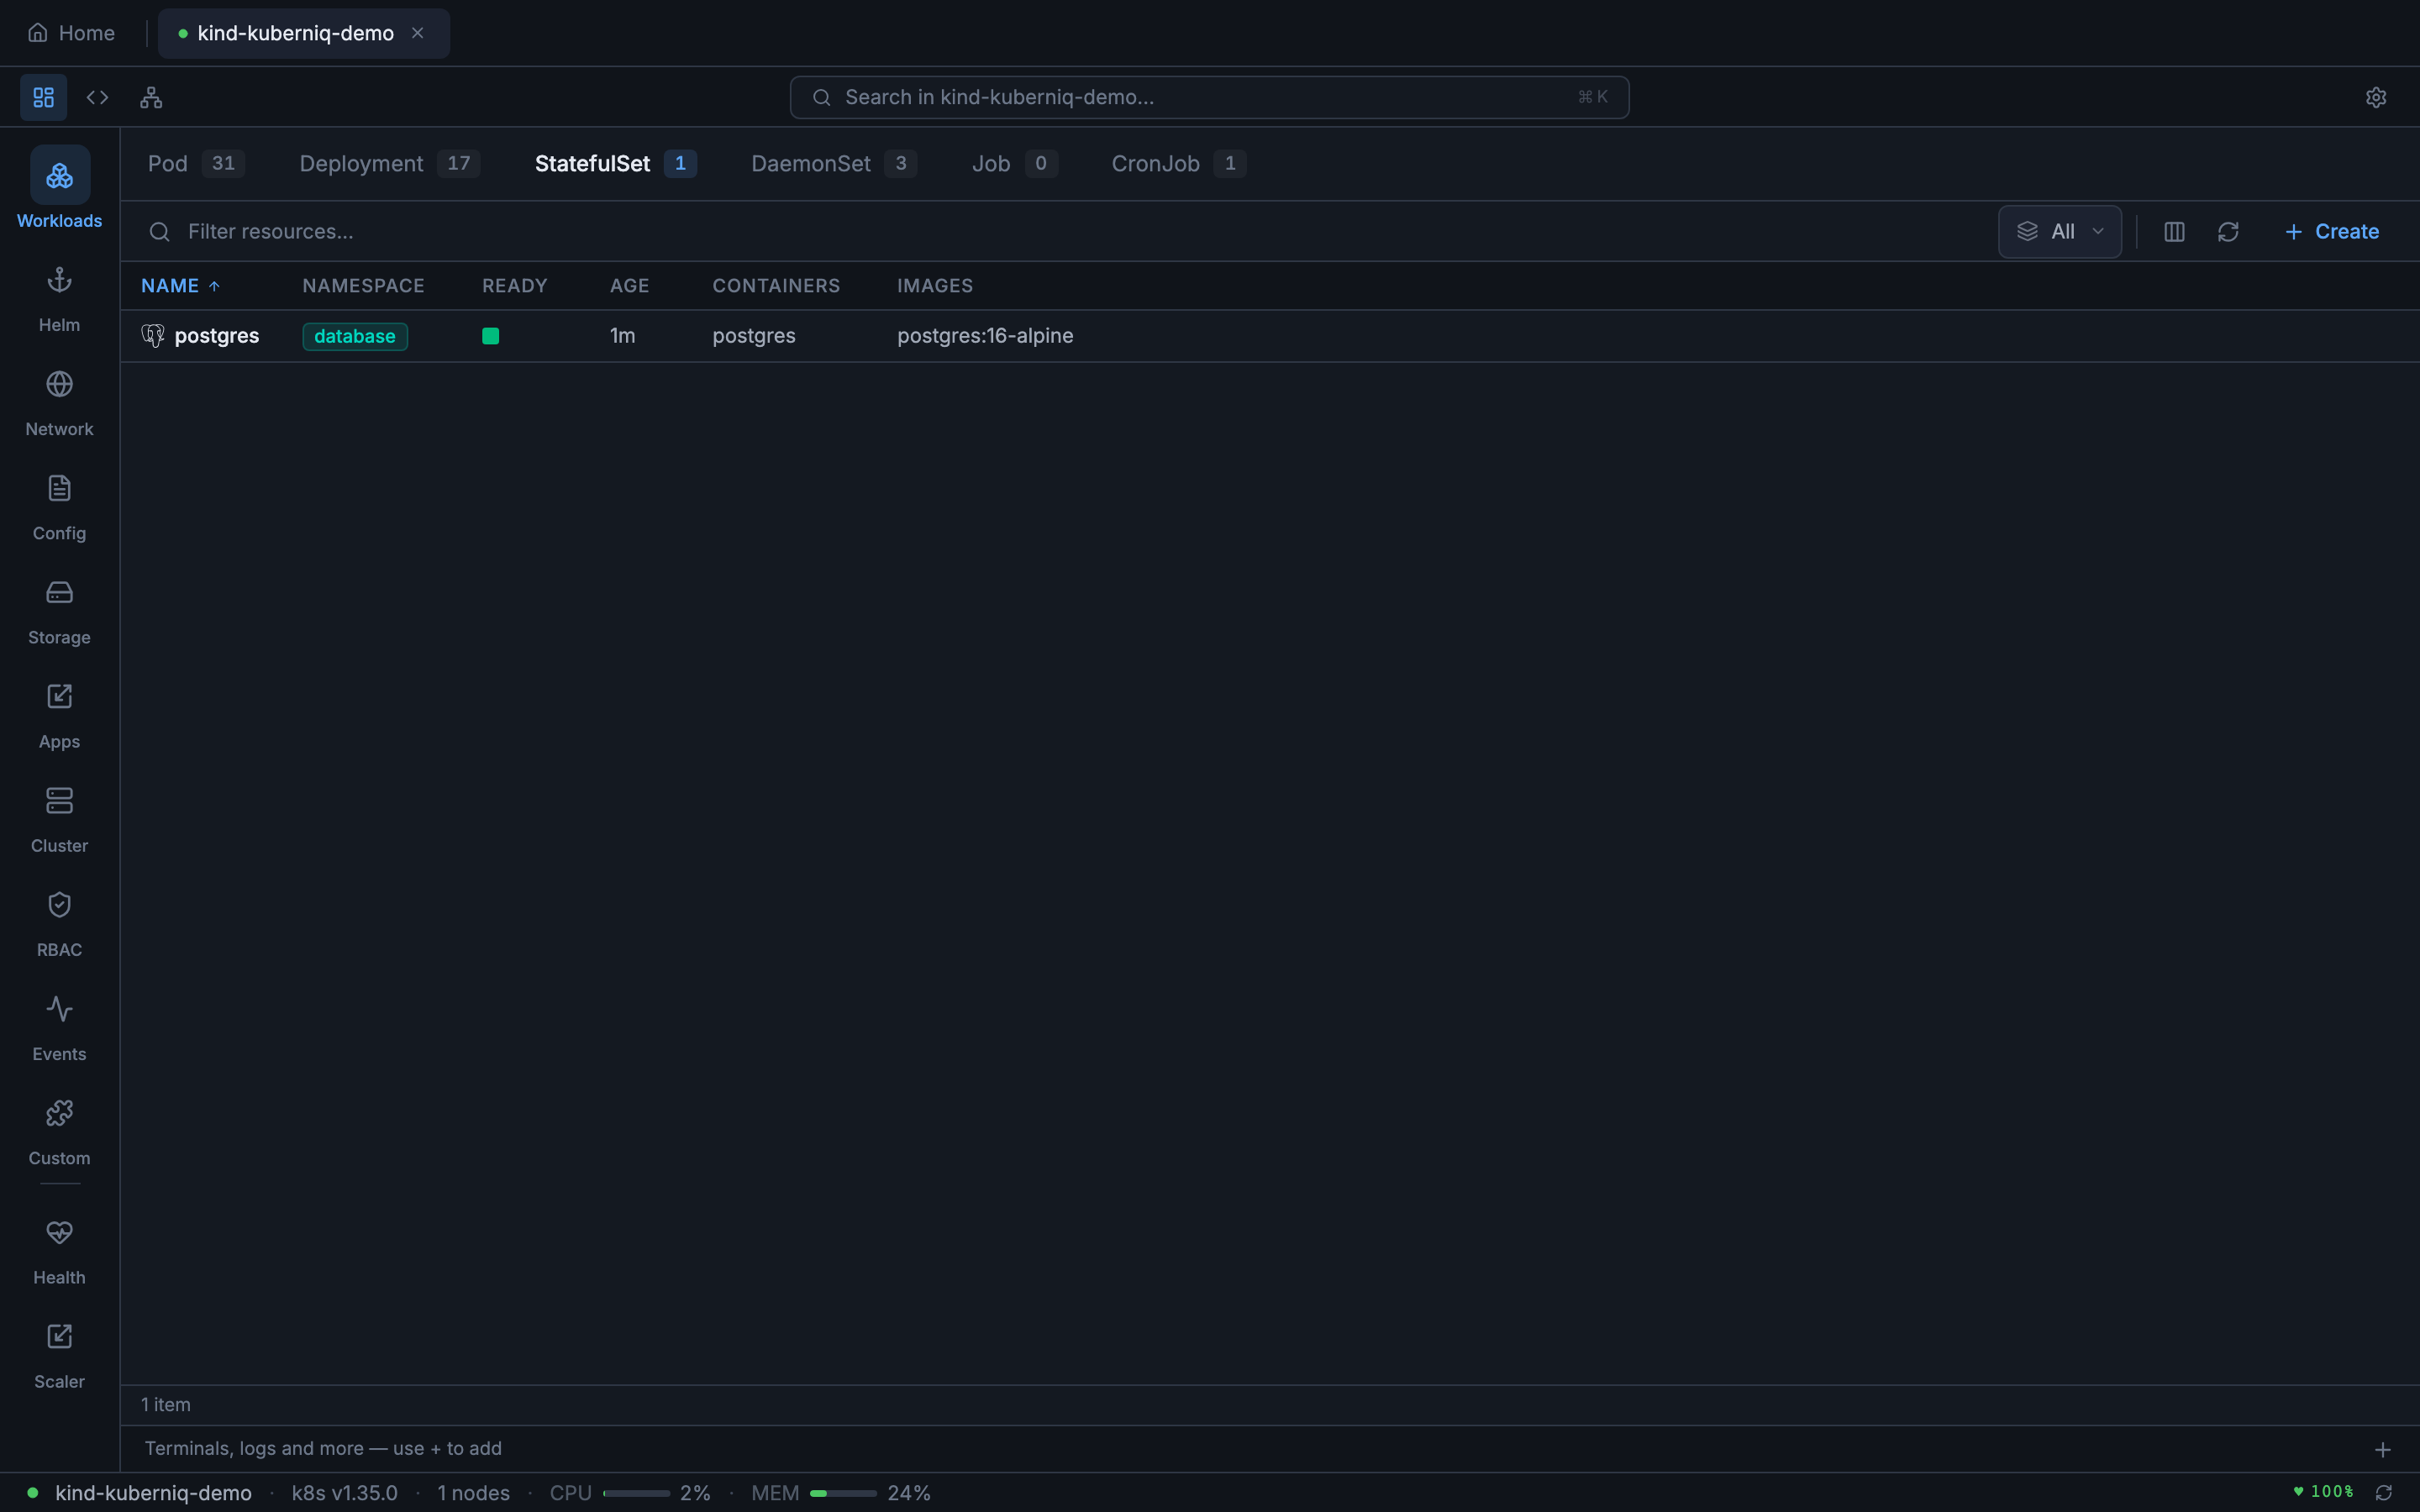Open the Storage sidebar section
Image resolution: width=2420 pixels, height=1512 pixels.
pos(58,609)
